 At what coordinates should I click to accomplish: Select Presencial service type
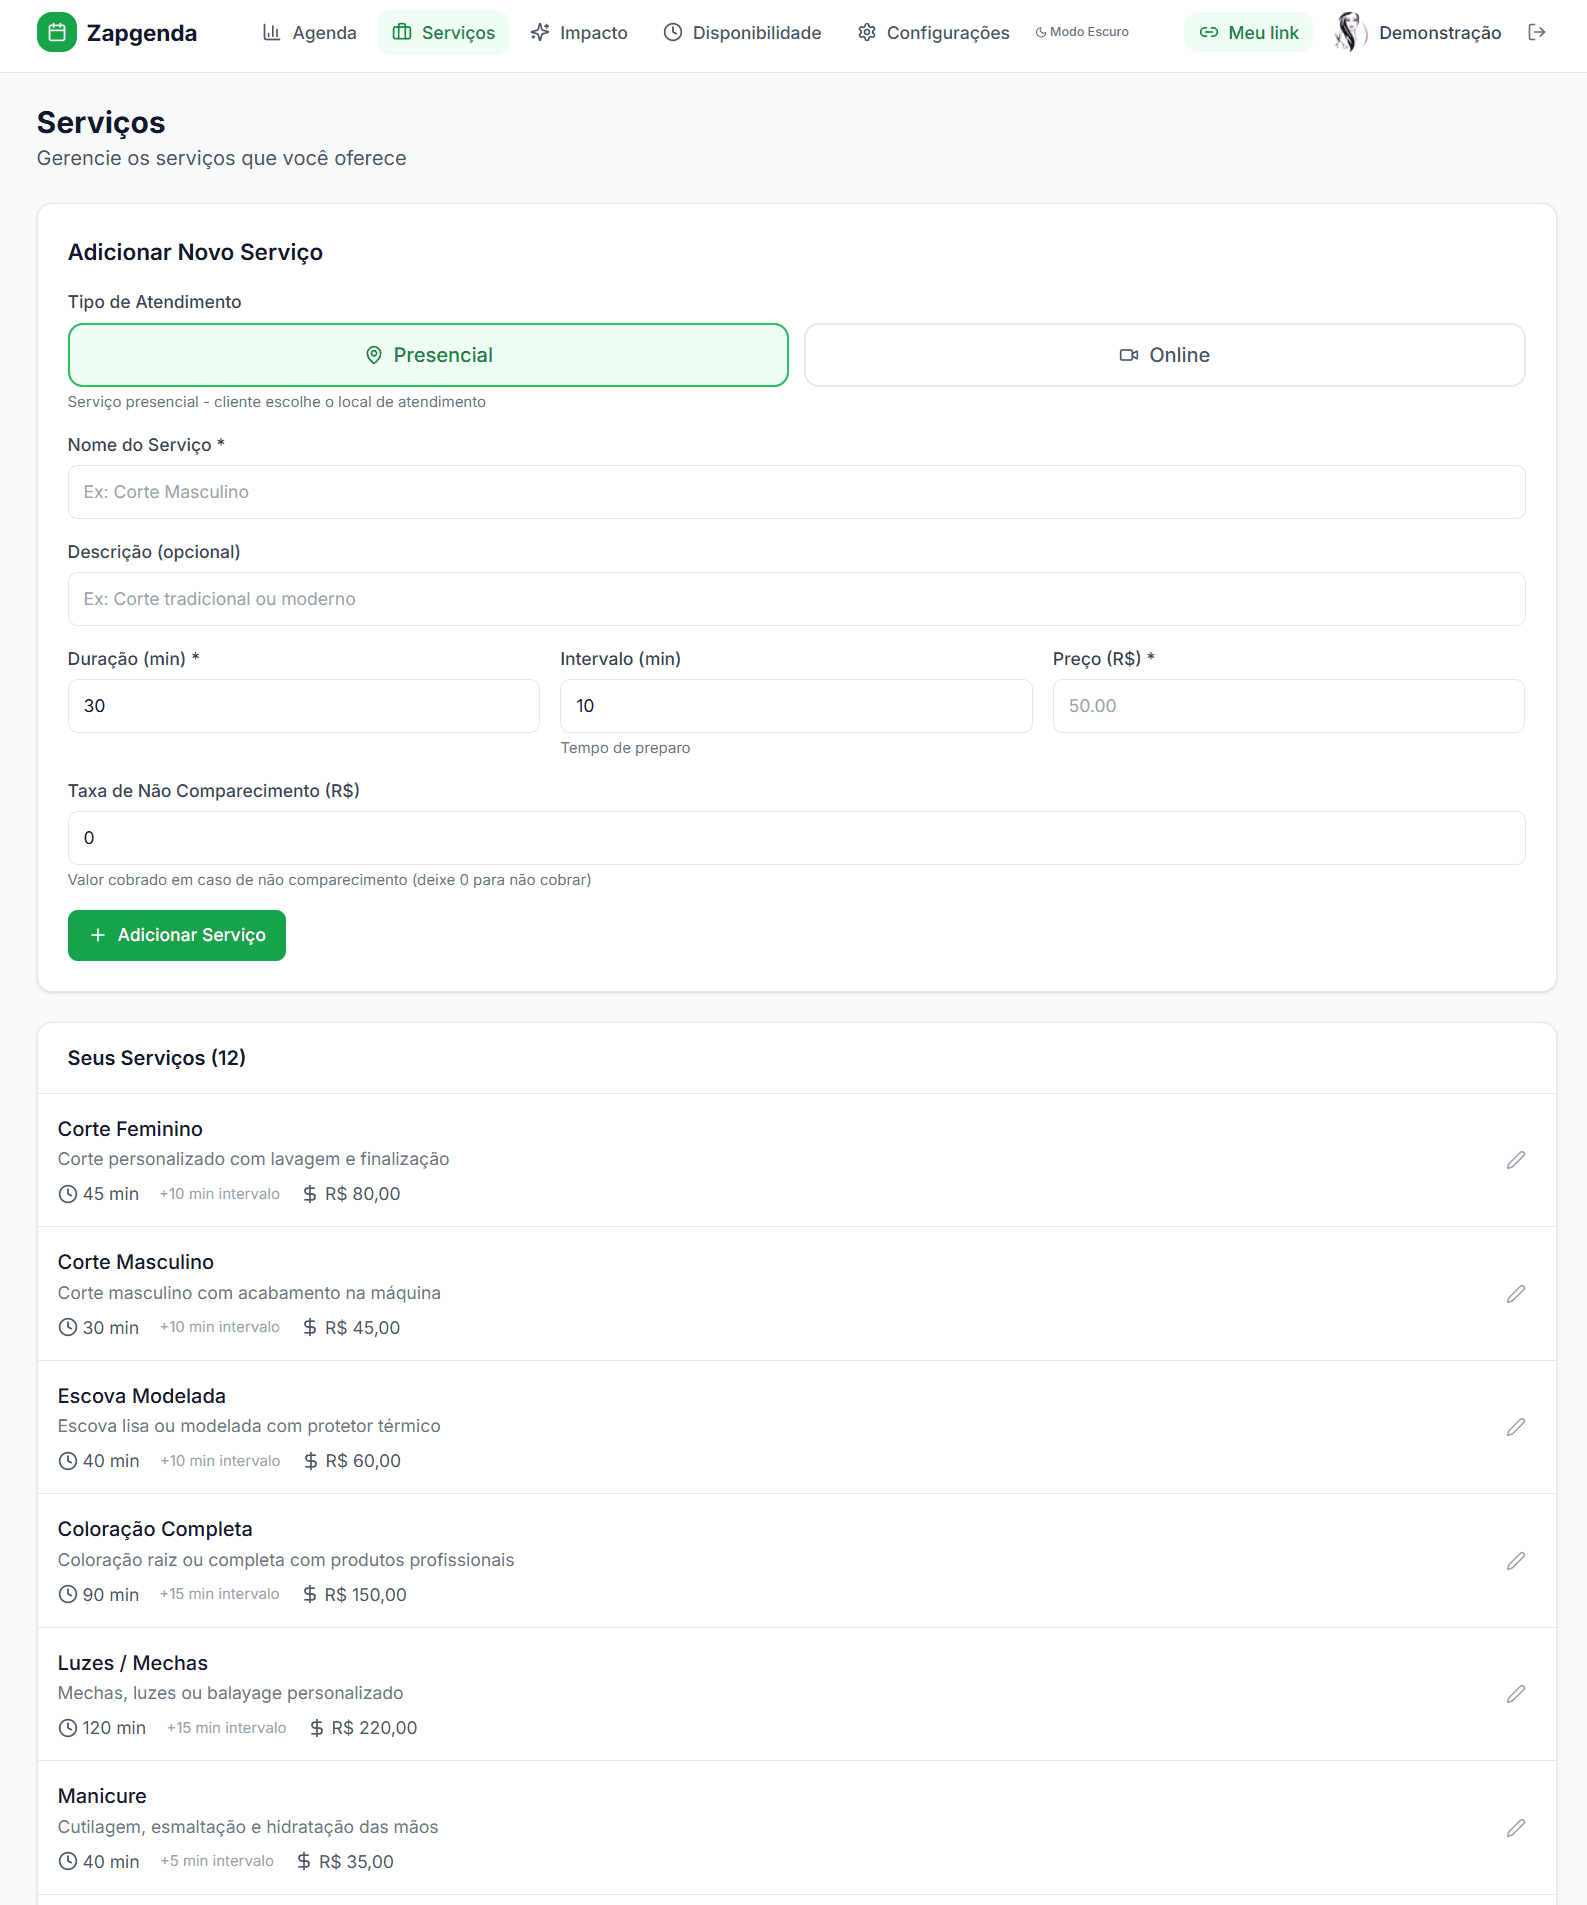point(428,355)
